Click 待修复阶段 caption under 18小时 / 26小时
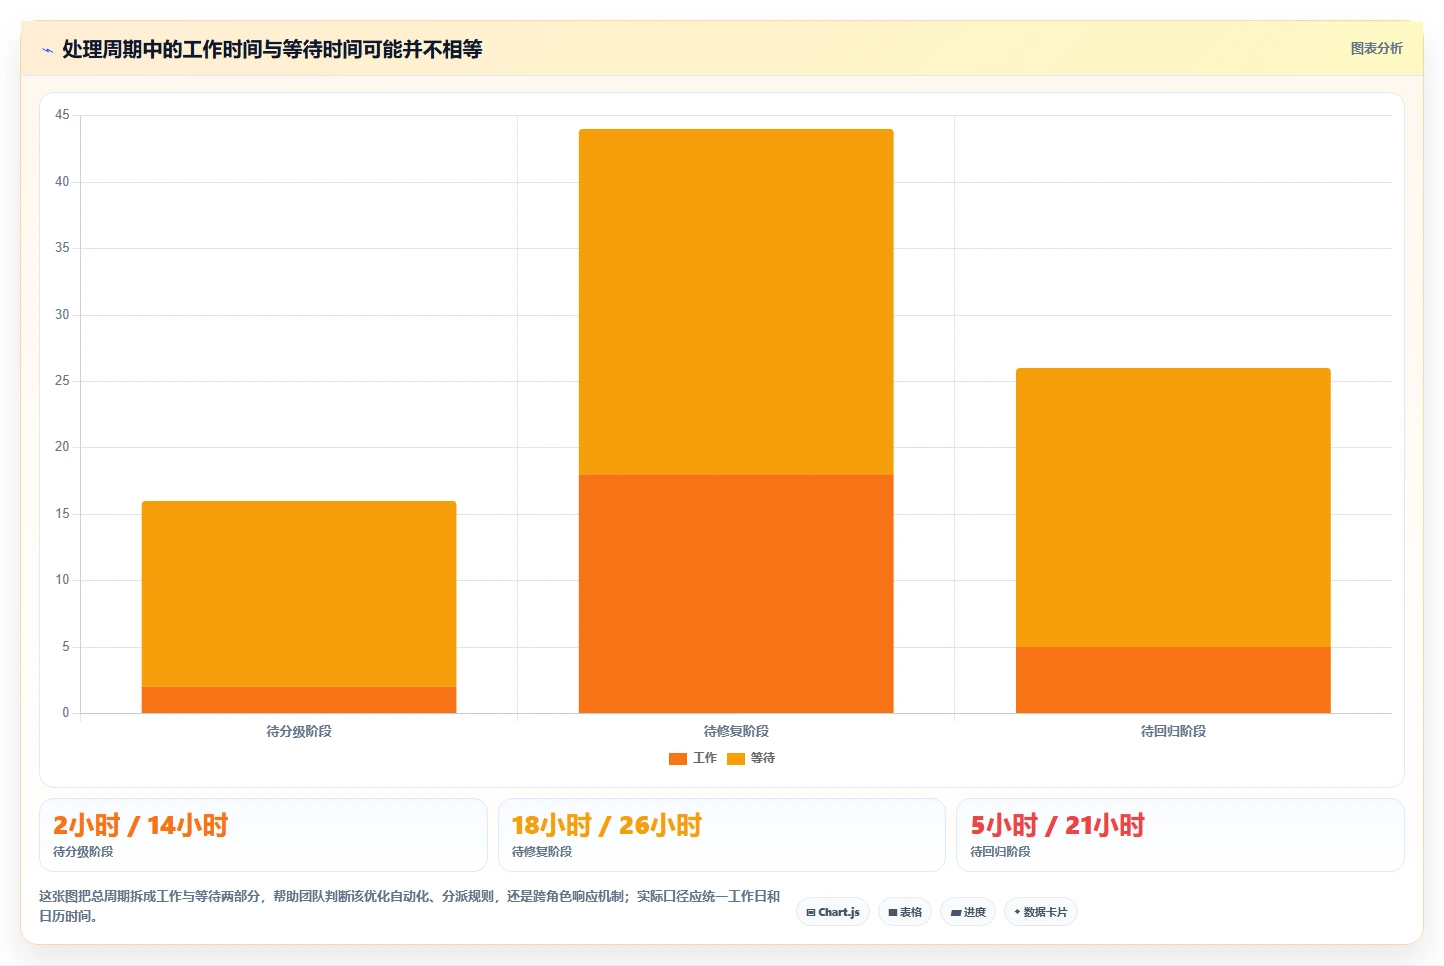1444x966 pixels. click(x=542, y=852)
